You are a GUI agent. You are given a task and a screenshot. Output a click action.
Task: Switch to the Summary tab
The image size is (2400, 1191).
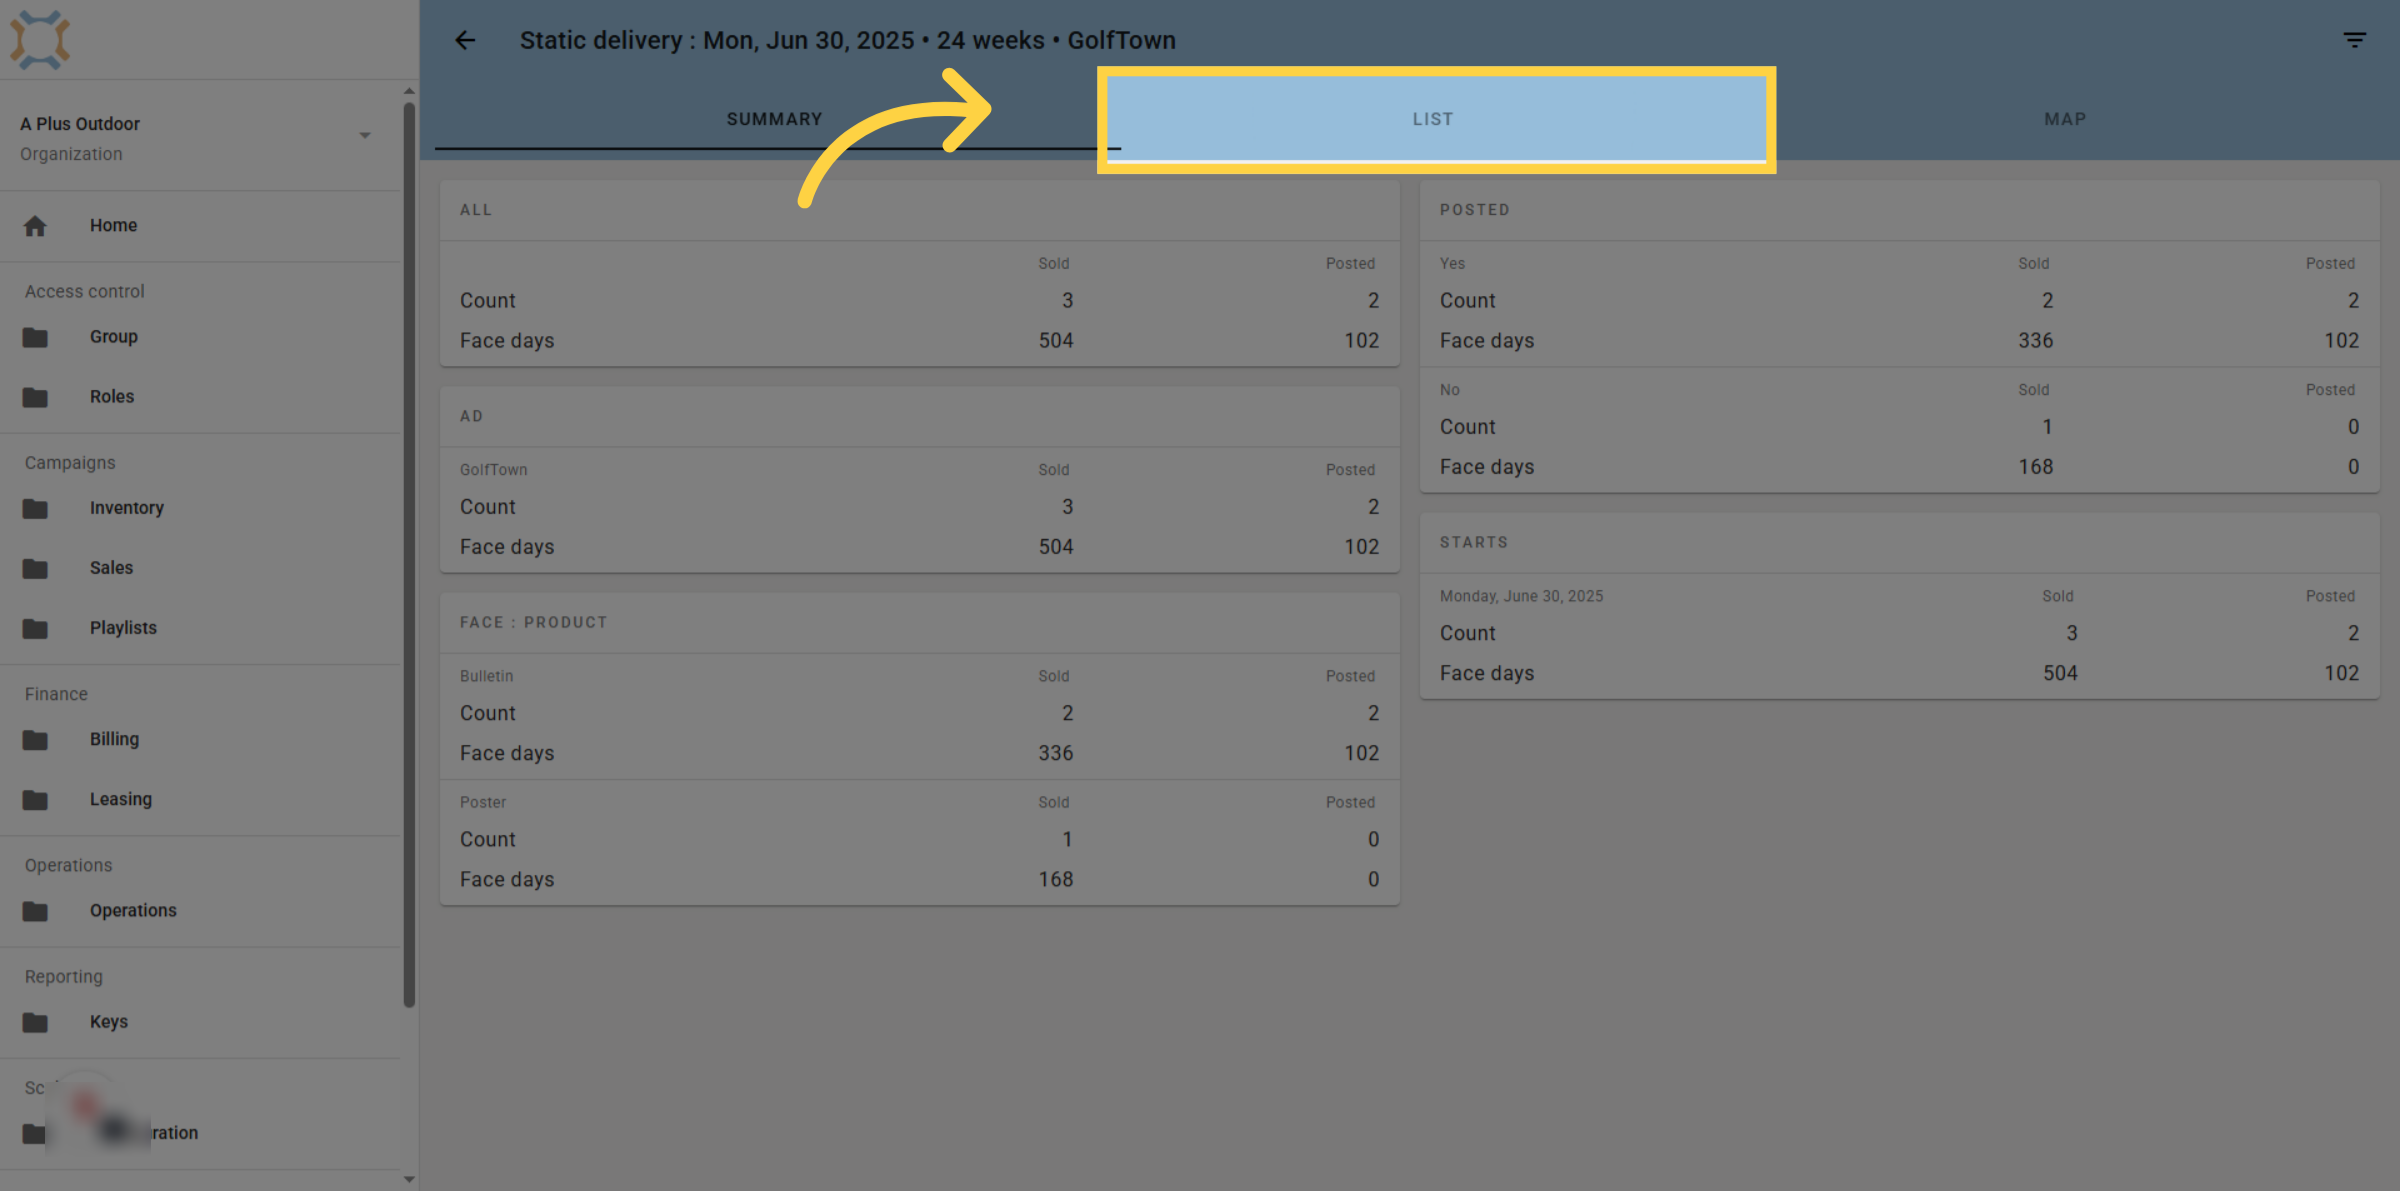(774, 119)
